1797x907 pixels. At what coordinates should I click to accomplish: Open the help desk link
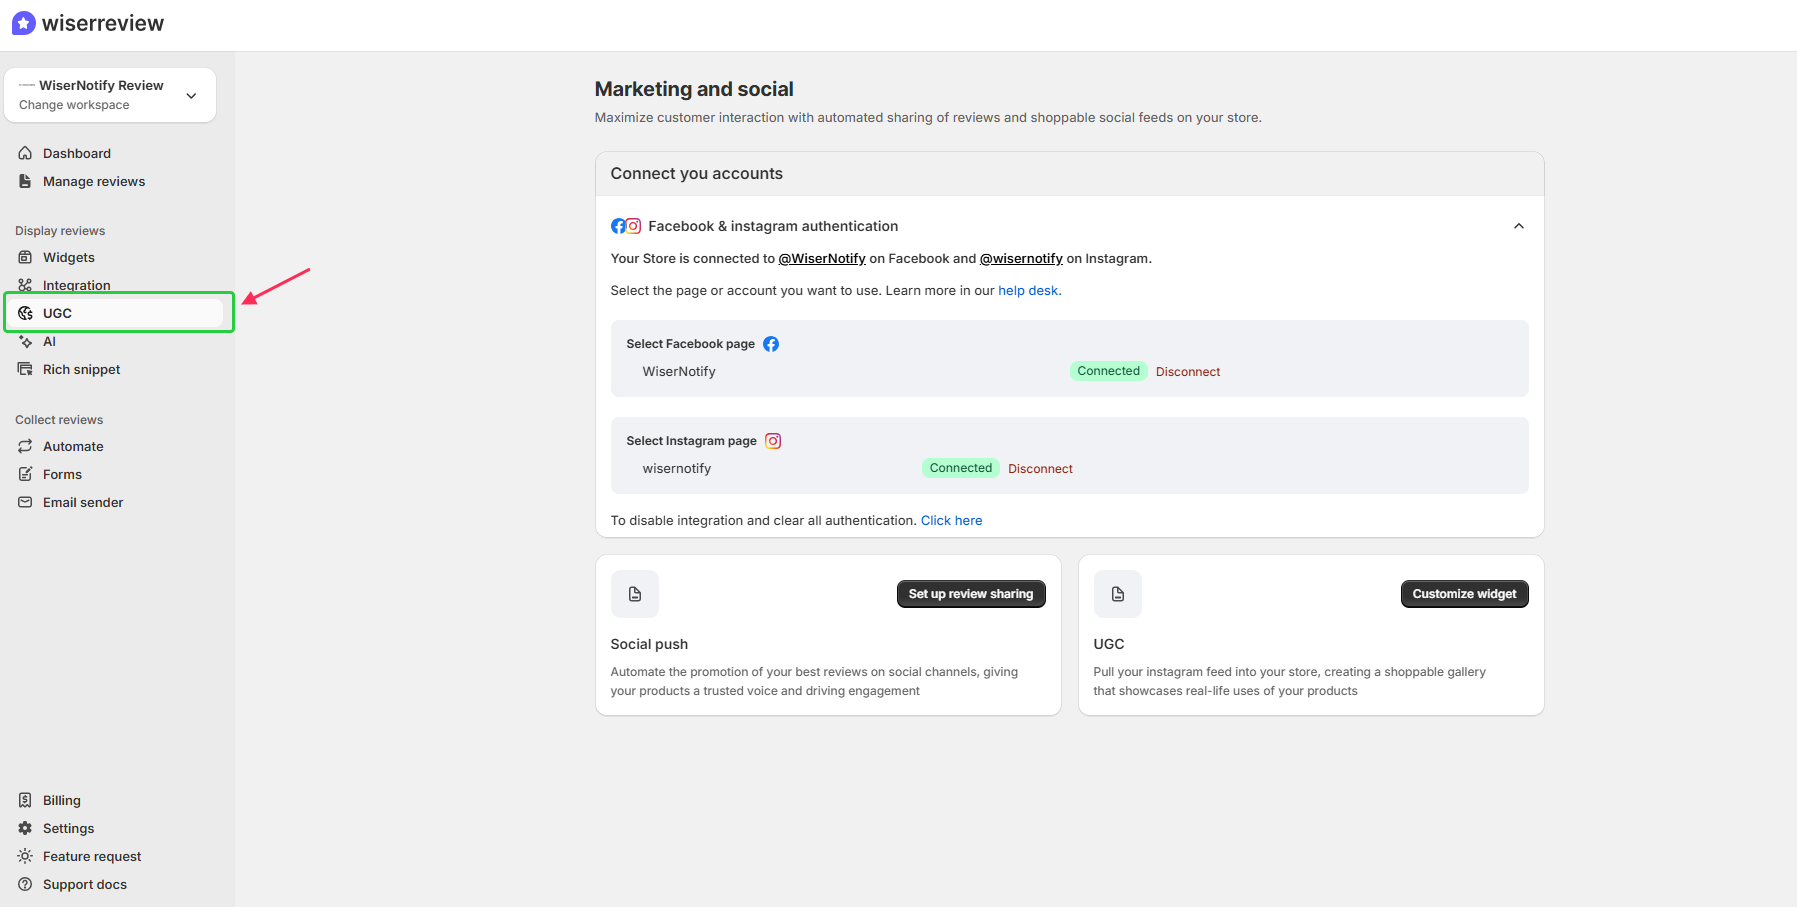coord(1028,290)
